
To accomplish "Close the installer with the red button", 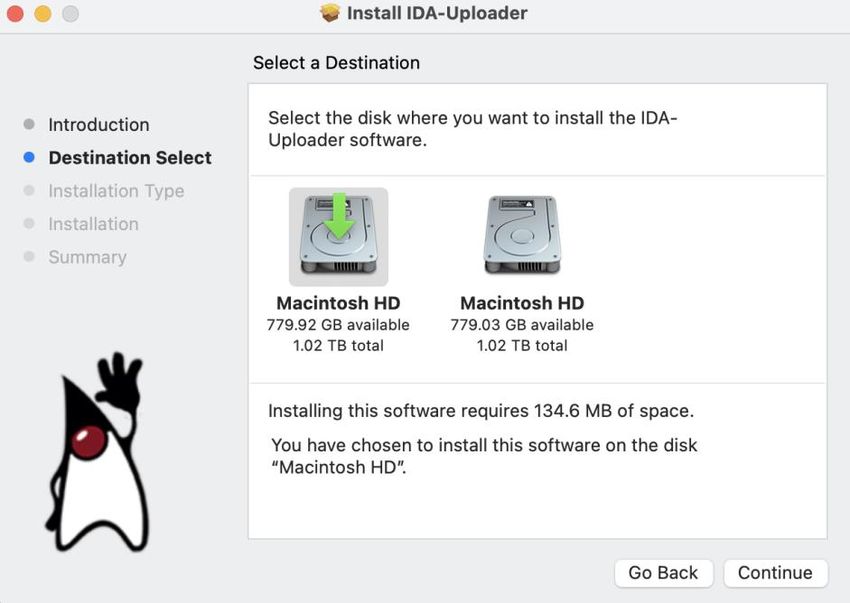I will [15, 14].
